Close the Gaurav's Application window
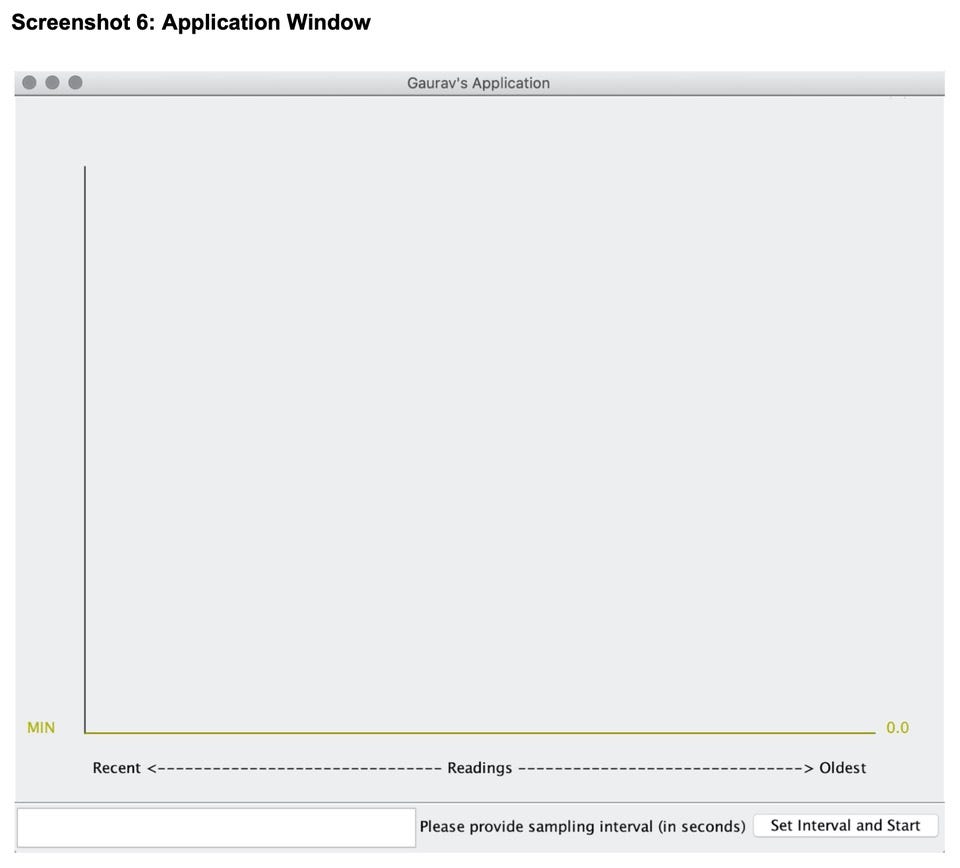Screen dimensions: 960x868 29,82
